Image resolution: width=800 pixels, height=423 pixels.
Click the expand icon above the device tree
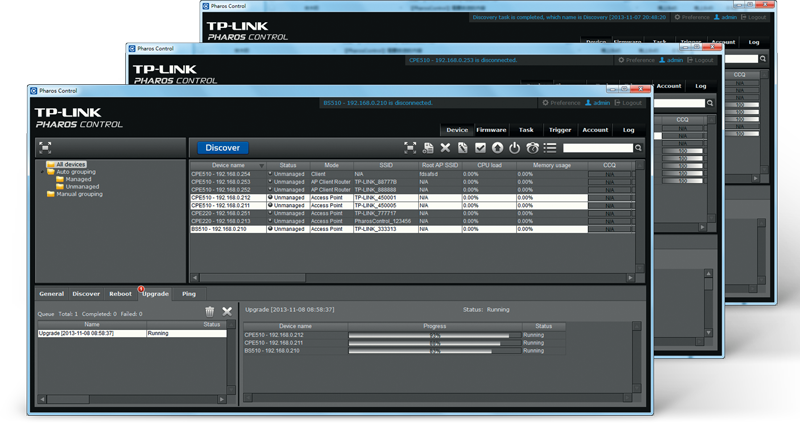tap(45, 148)
